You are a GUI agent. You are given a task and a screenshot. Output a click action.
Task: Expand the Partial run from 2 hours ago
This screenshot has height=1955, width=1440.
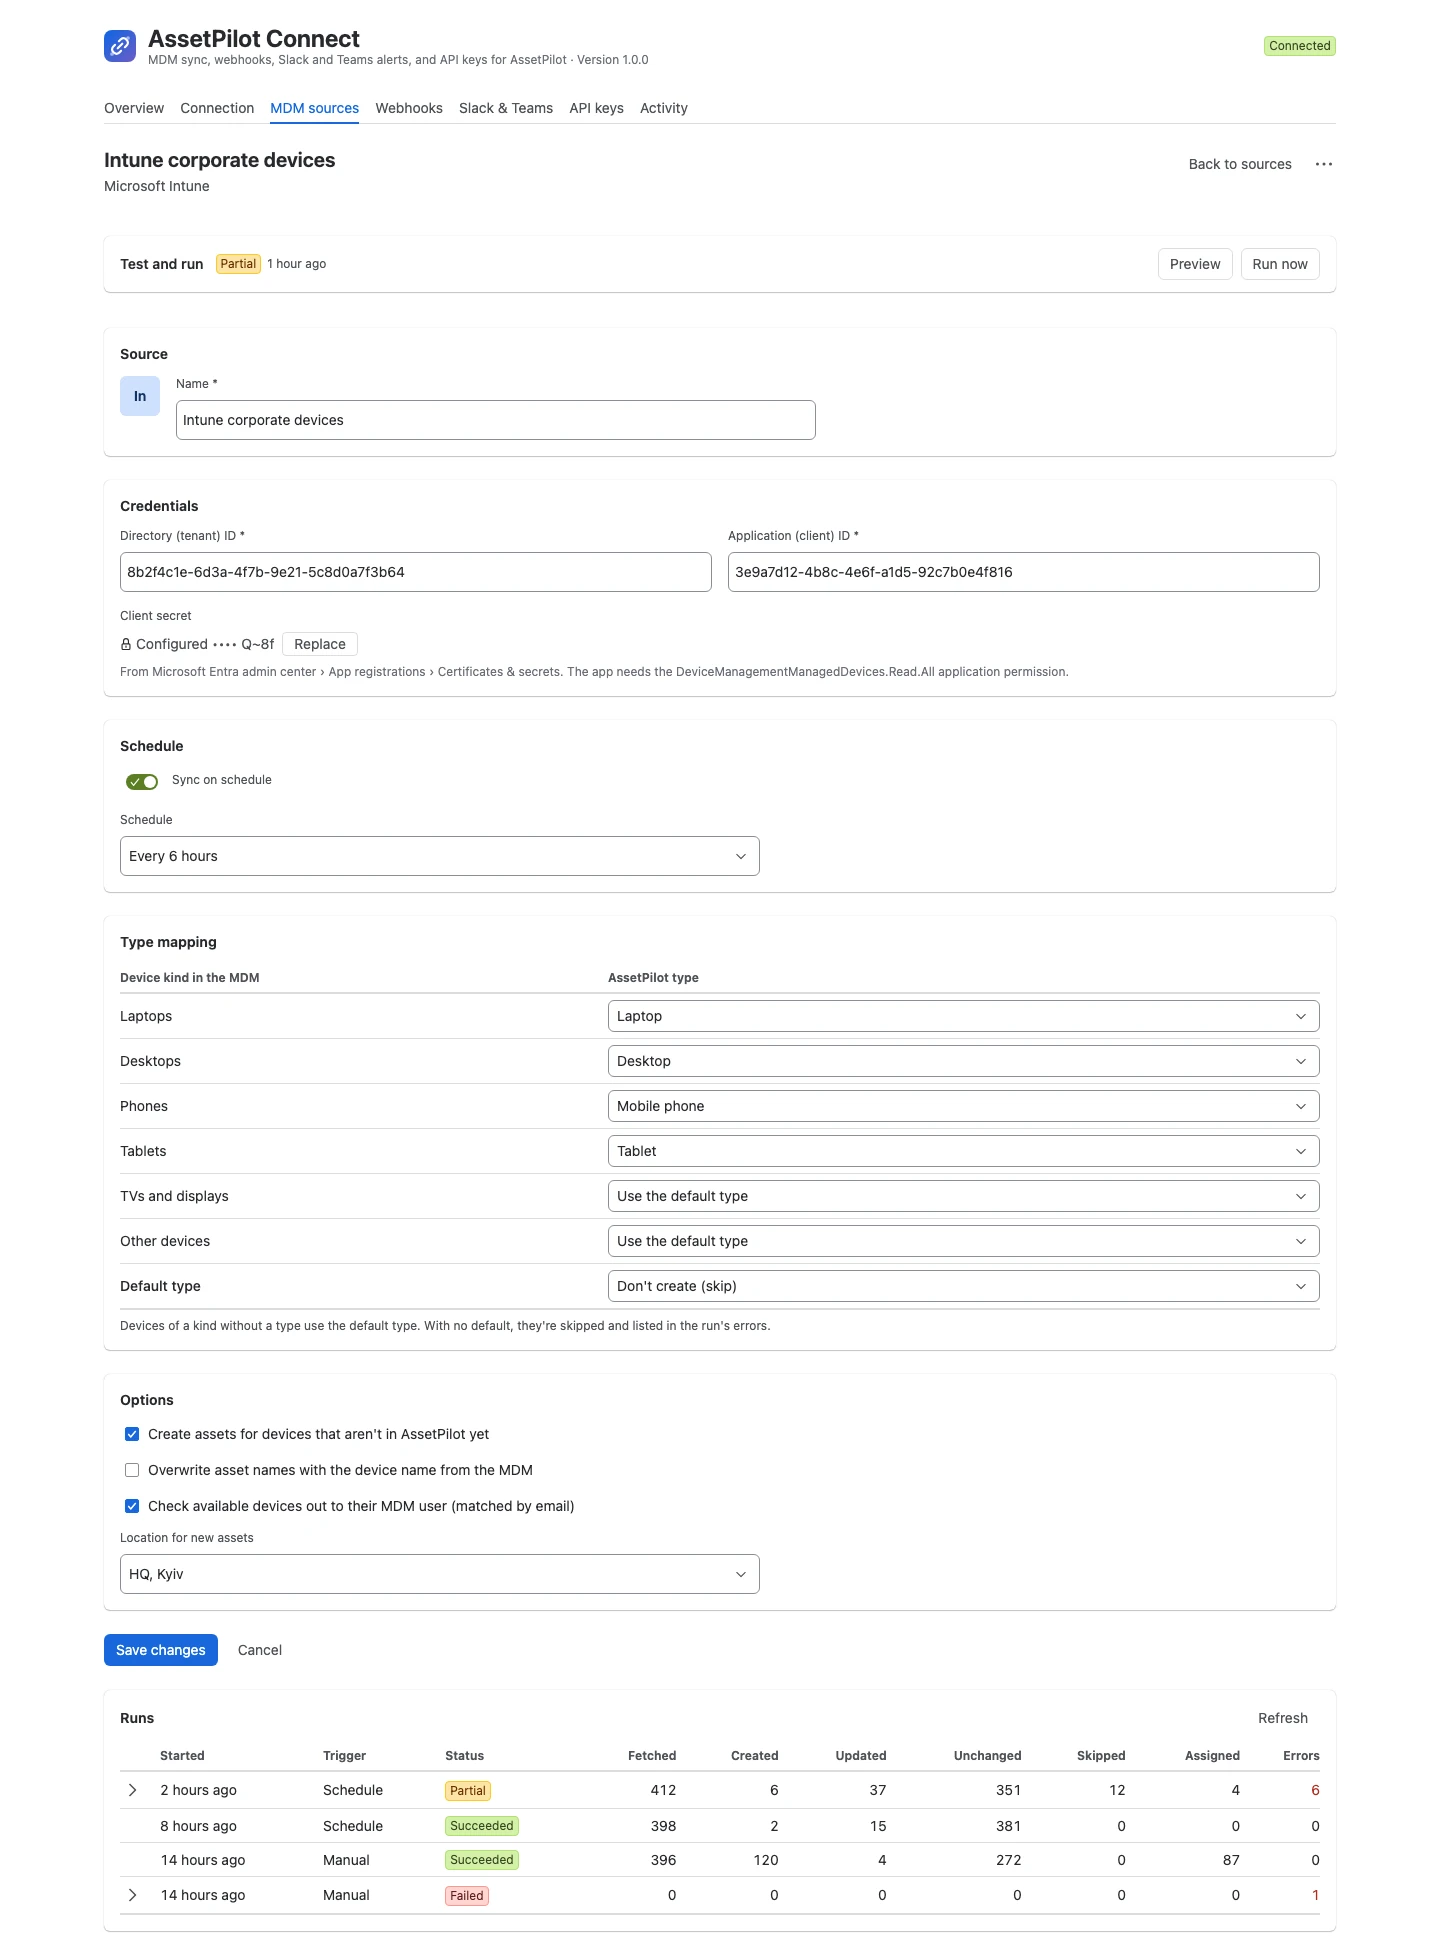(x=132, y=1790)
